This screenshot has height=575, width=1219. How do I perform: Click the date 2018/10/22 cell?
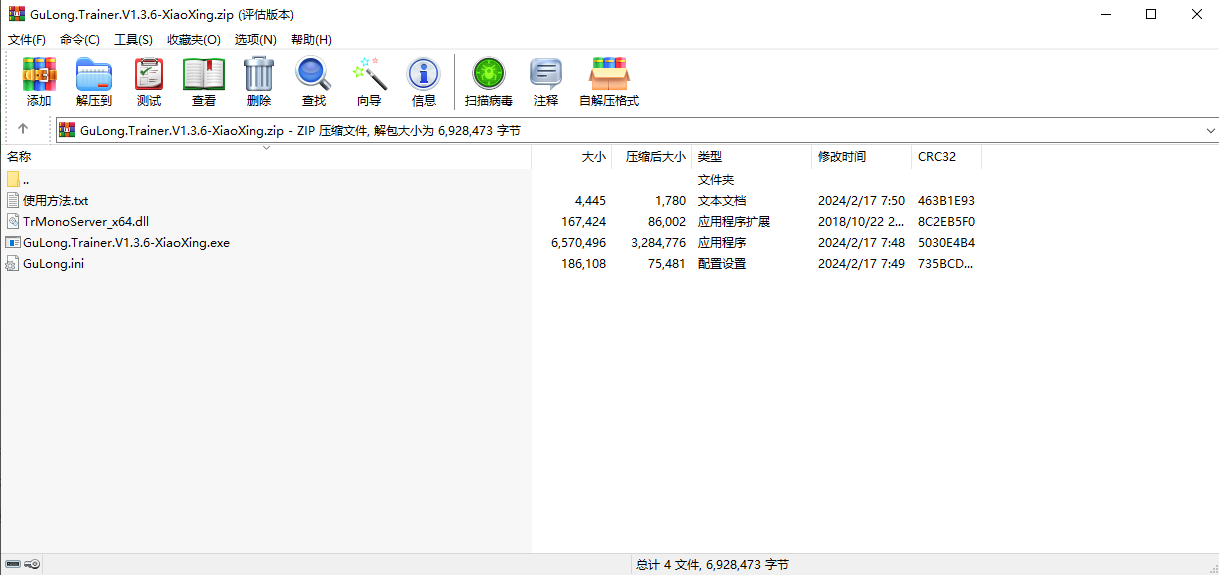tap(861, 222)
